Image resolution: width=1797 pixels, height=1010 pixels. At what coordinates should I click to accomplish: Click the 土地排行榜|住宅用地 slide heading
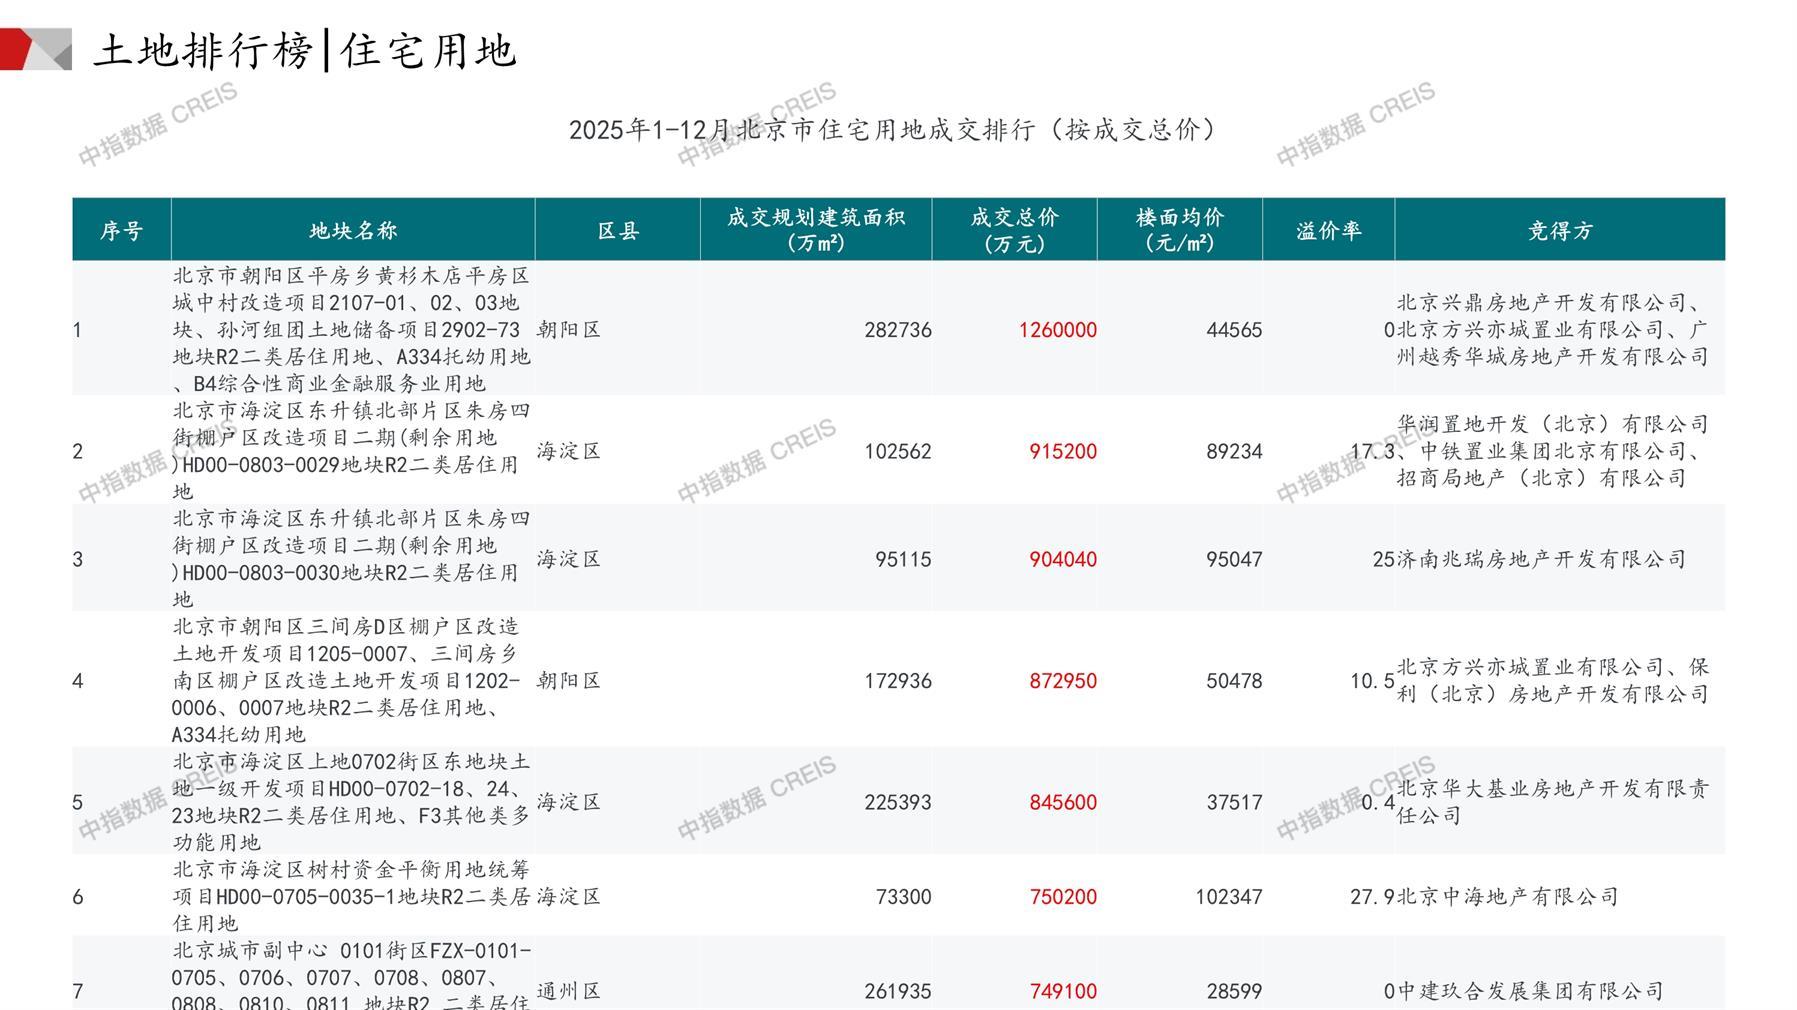305,50
